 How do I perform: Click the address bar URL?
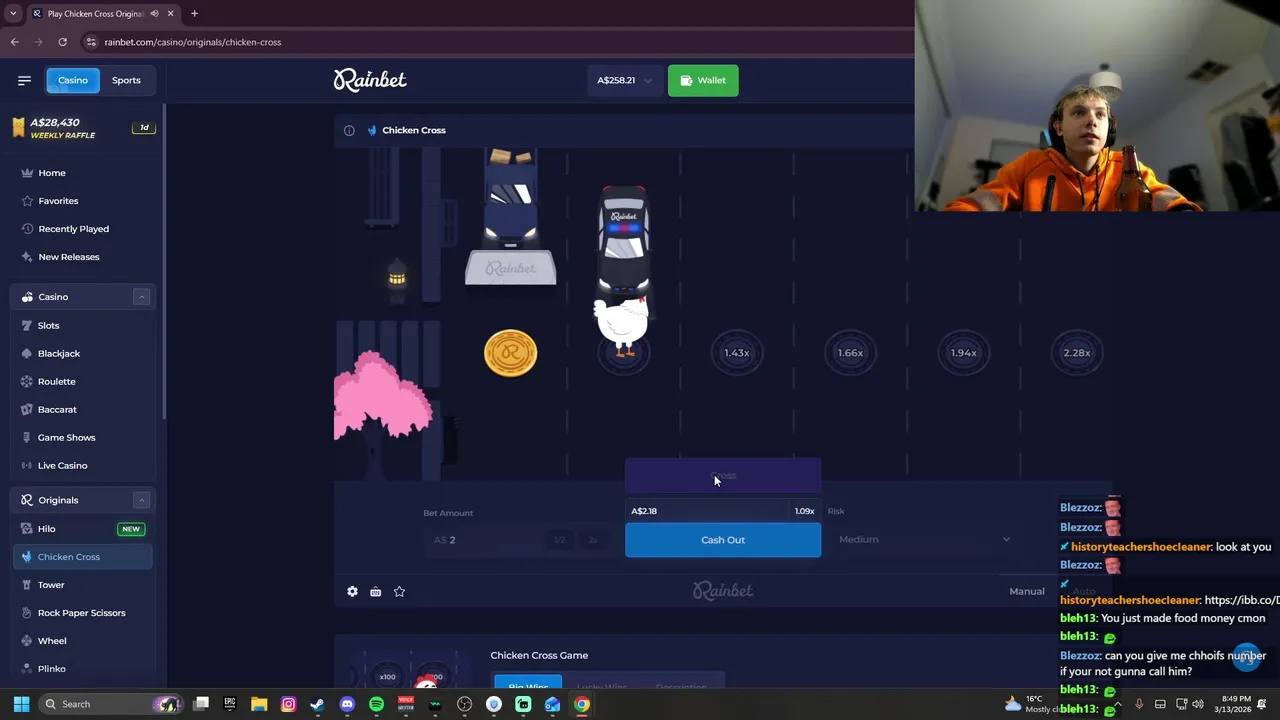(x=192, y=42)
